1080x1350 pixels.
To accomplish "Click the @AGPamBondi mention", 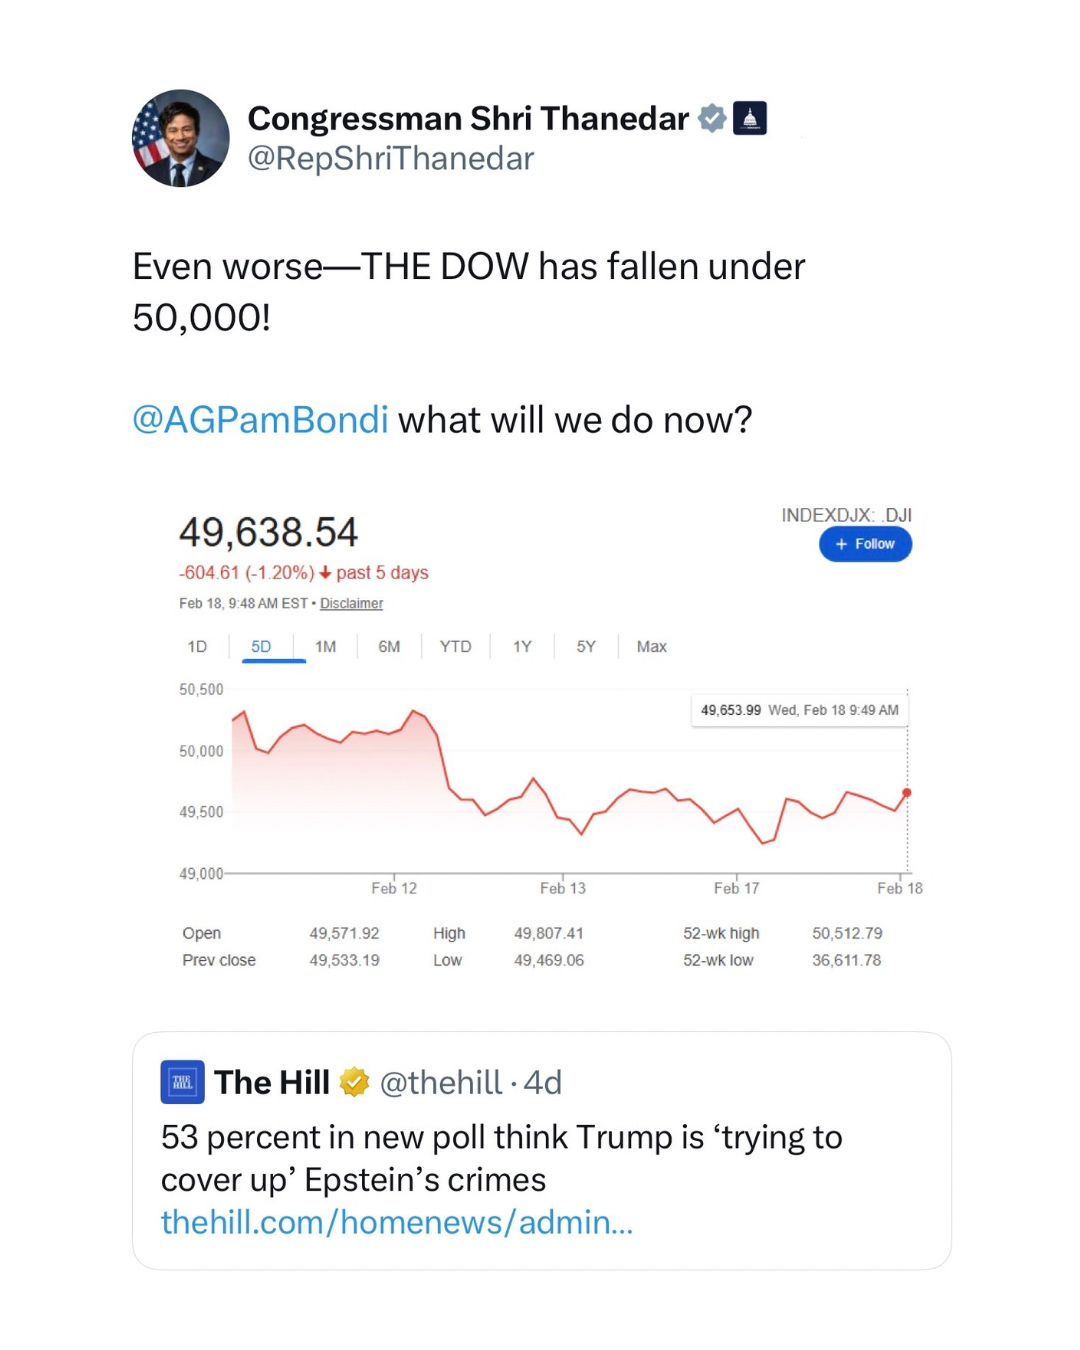I will (260, 420).
